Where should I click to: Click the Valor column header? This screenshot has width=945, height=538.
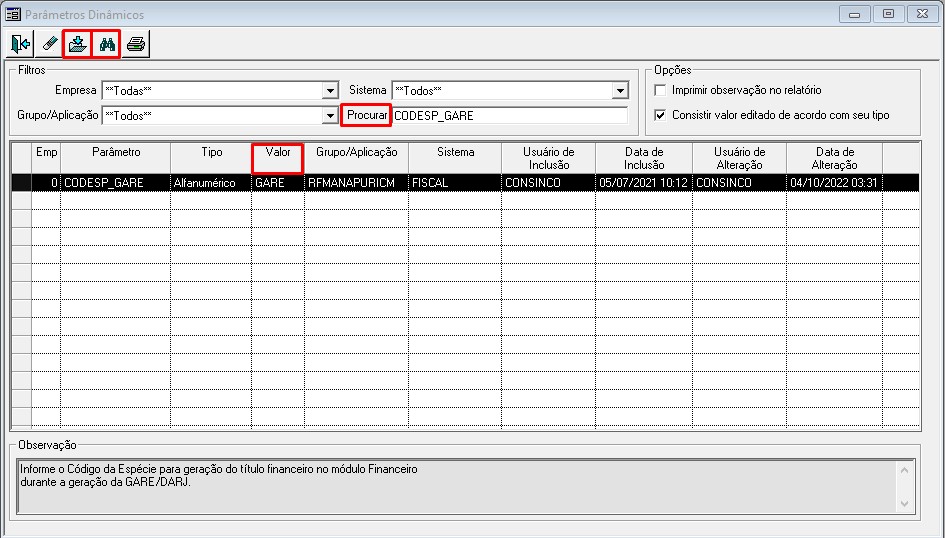278,158
